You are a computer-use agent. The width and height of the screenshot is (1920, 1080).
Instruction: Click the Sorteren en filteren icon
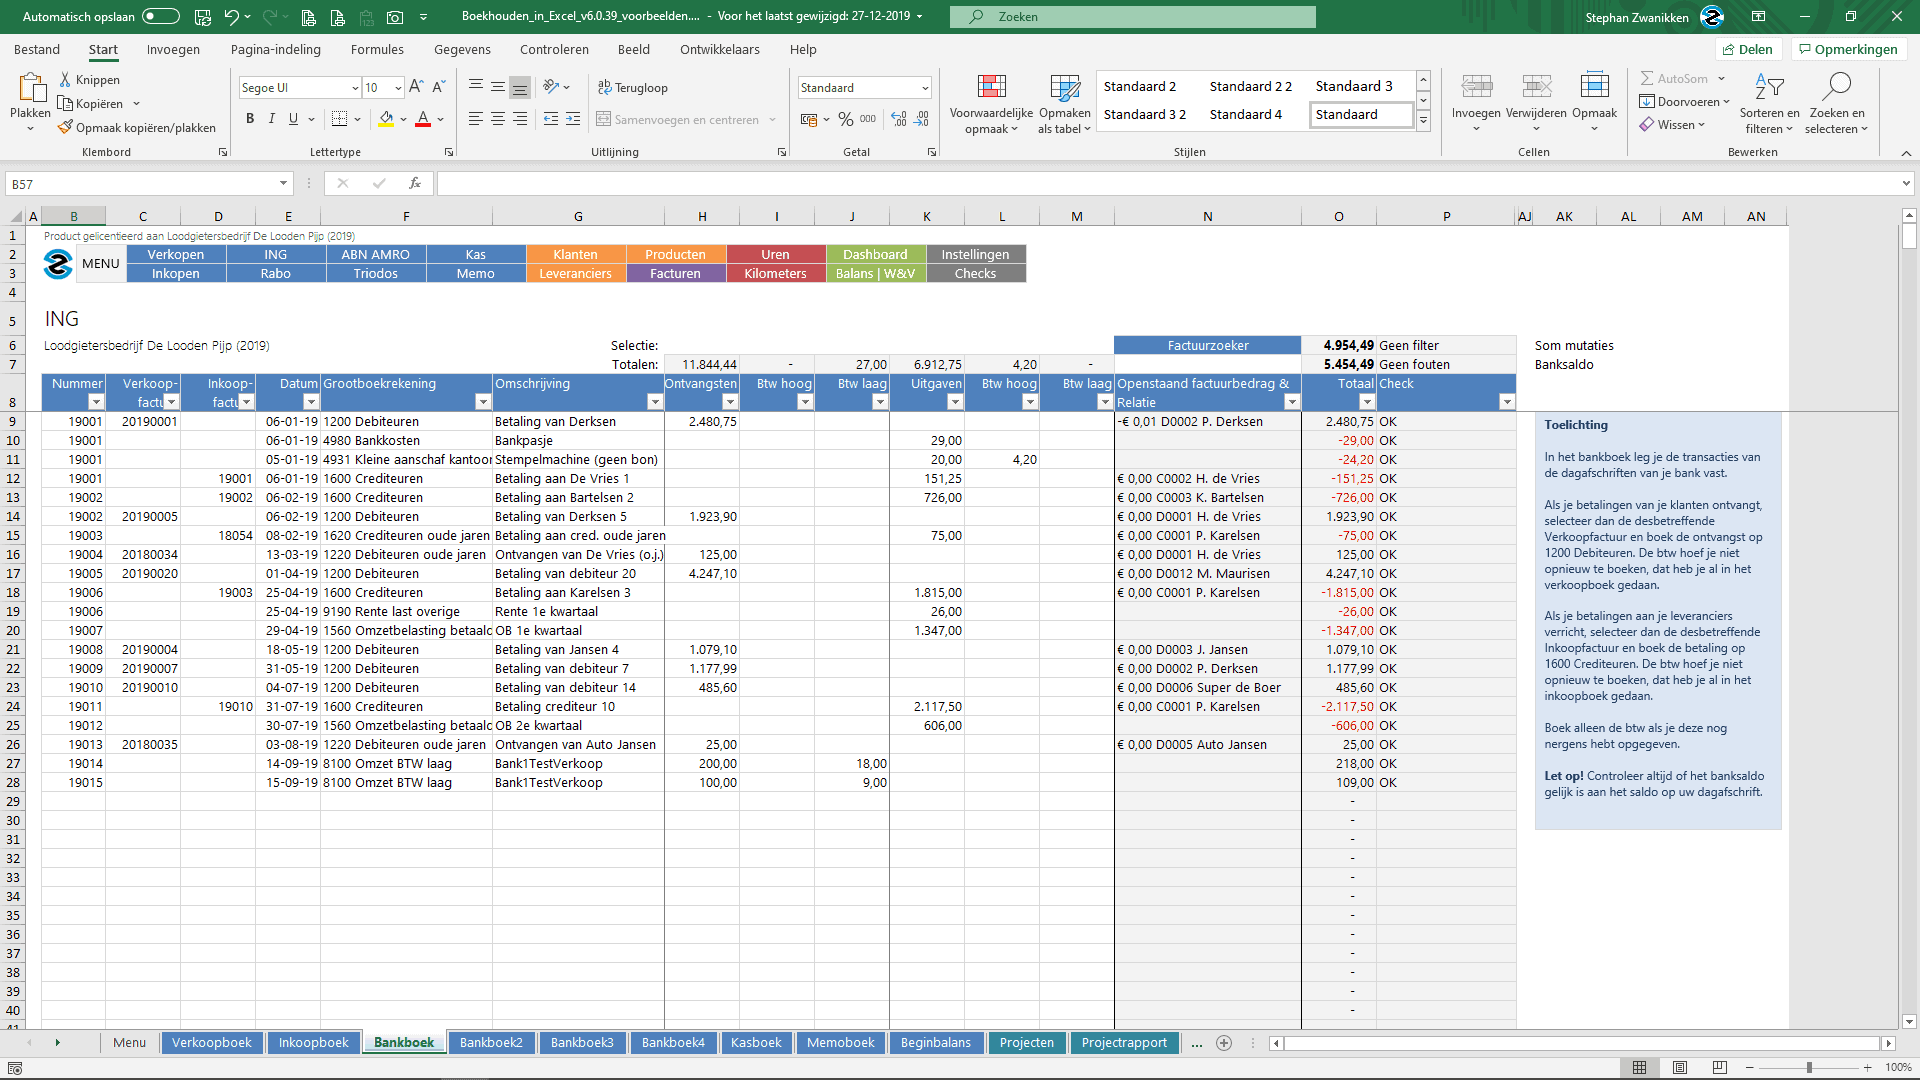tap(1769, 88)
